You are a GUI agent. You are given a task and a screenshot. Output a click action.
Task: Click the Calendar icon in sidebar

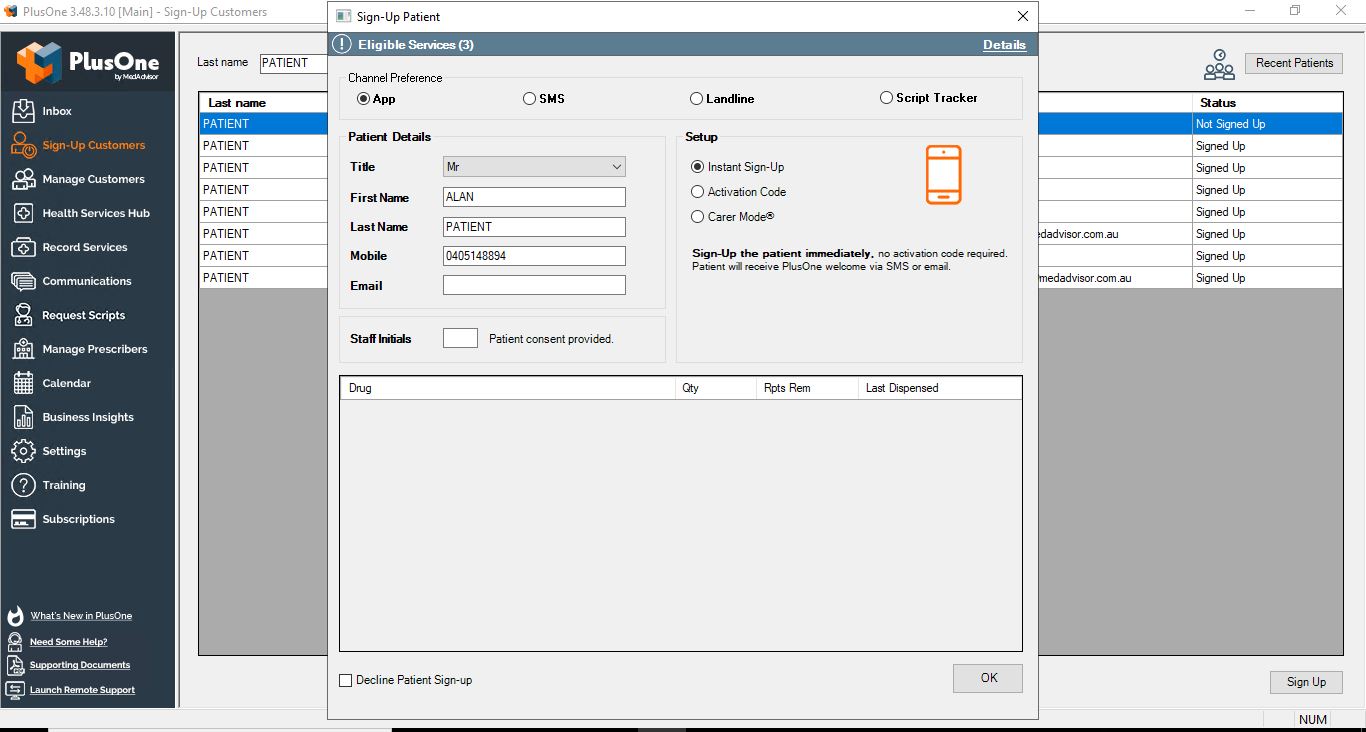click(24, 383)
